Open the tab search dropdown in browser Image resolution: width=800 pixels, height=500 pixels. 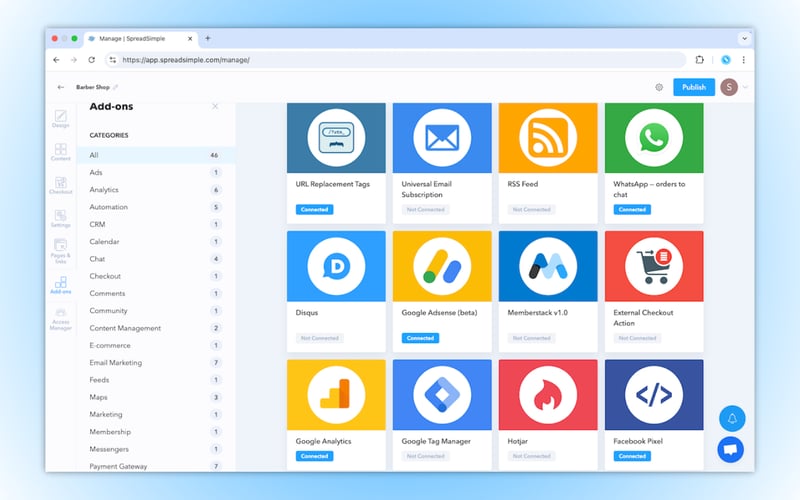pos(744,38)
